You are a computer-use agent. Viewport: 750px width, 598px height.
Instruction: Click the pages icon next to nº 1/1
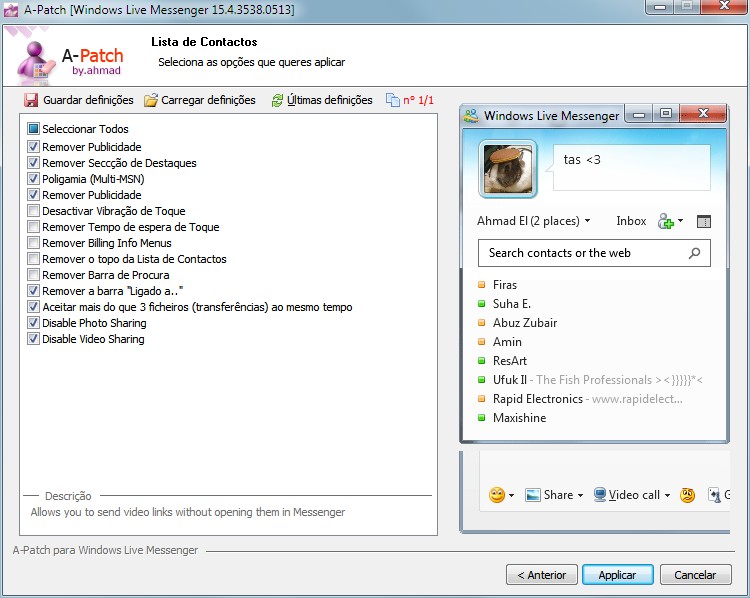[x=393, y=100]
